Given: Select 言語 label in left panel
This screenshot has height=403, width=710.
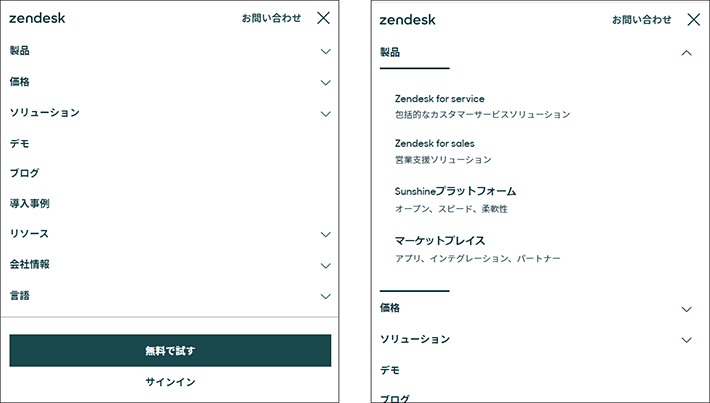Looking at the screenshot, I should click(x=19, y=296).
